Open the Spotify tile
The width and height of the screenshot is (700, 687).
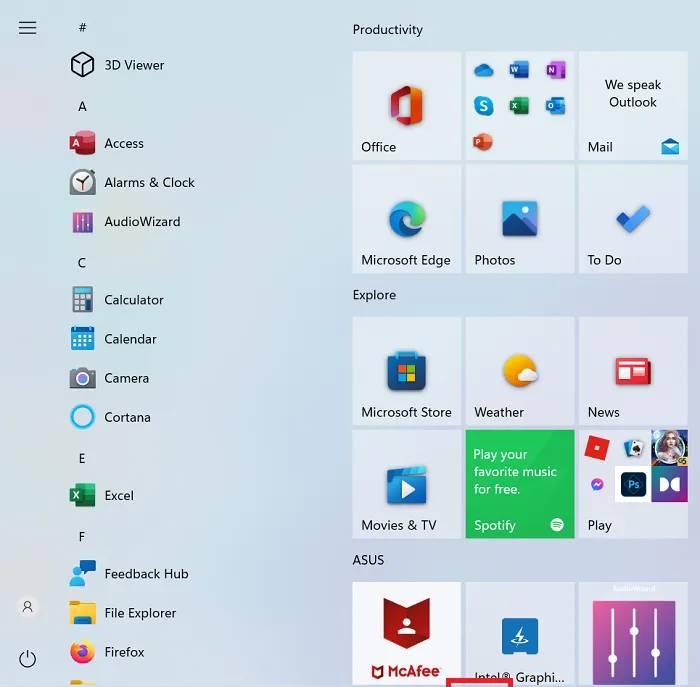point(520,484)
